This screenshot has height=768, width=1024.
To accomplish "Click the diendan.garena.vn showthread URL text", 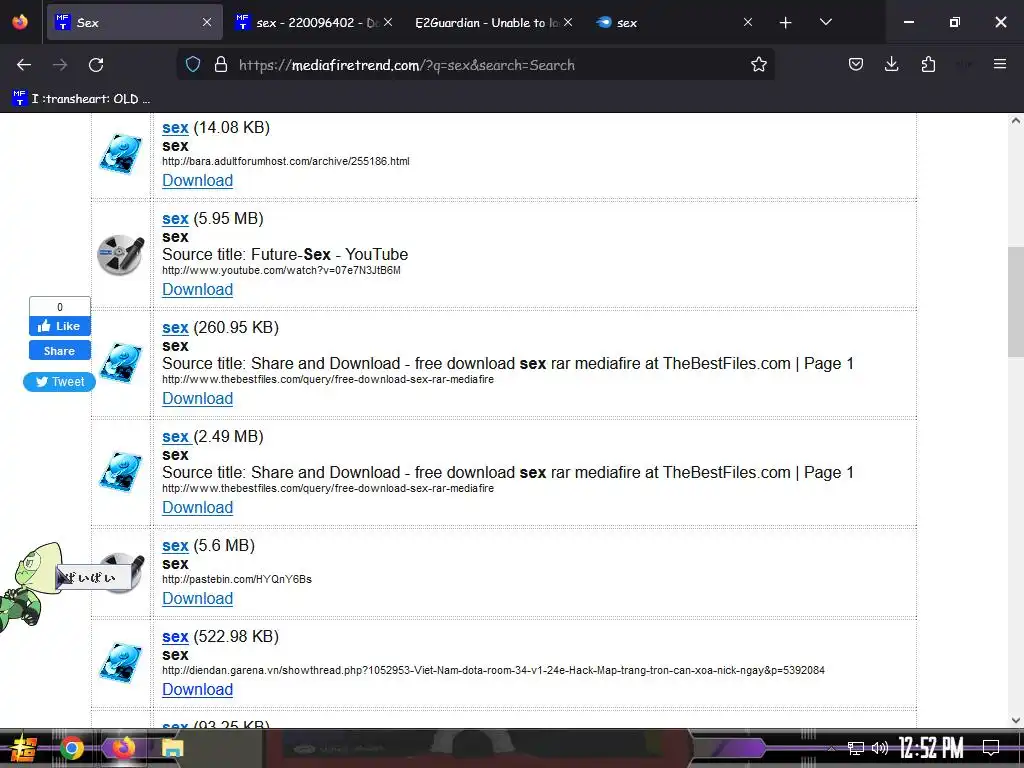I will 493,670.
